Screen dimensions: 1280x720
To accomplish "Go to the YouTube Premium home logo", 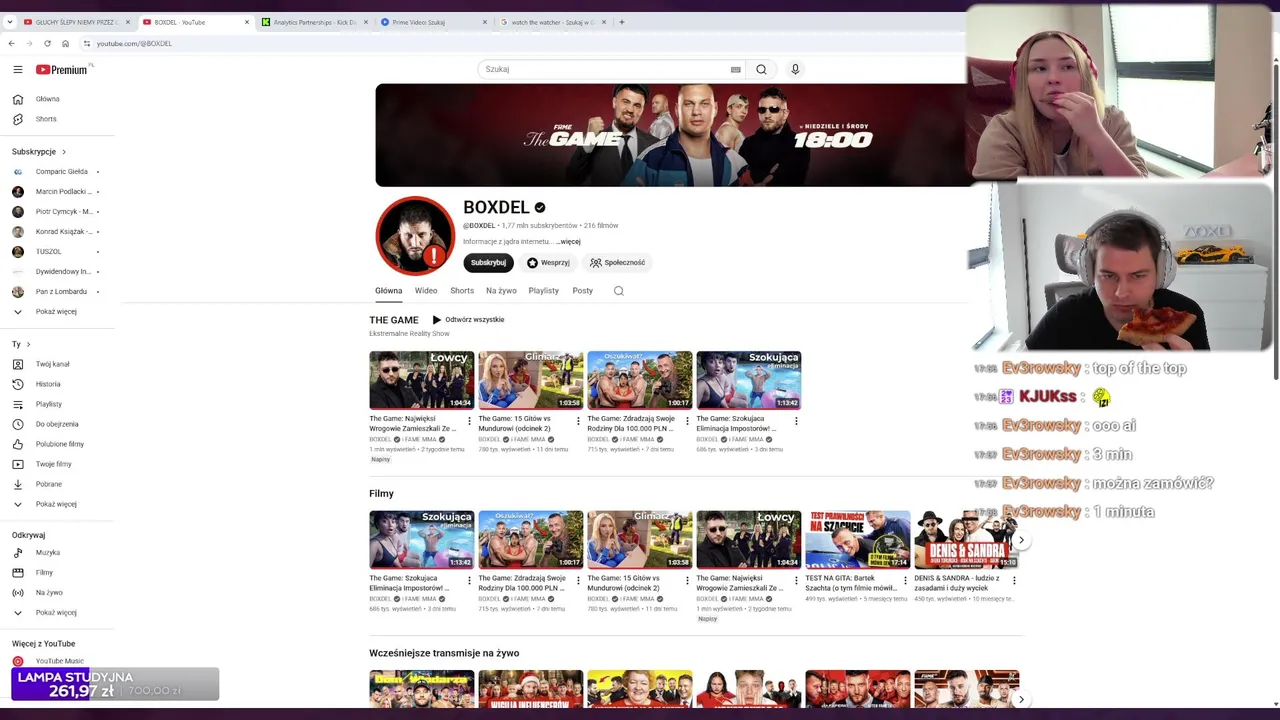I will coord(62,70).
